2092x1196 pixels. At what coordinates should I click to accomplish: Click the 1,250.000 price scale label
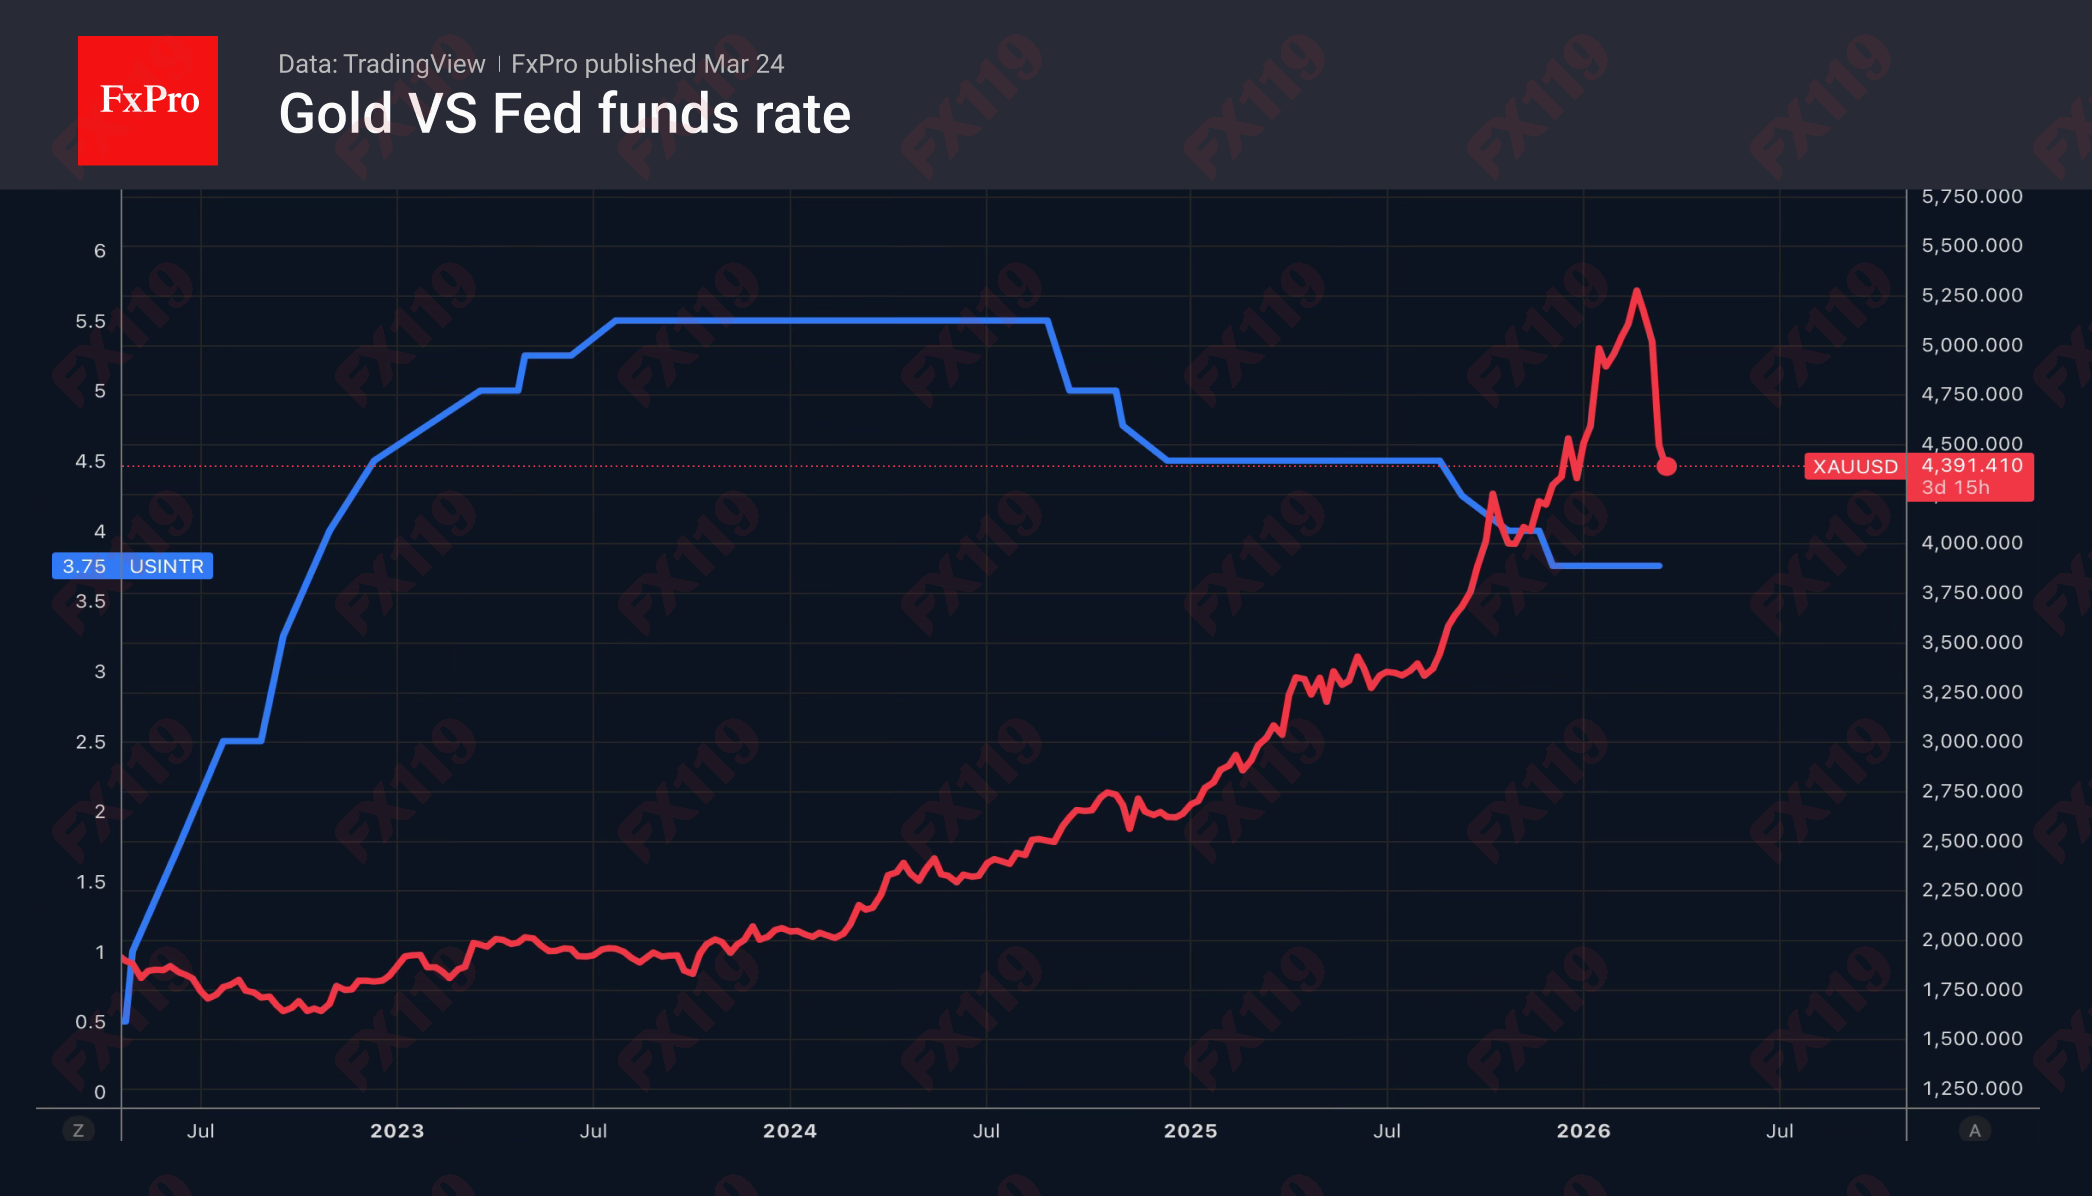(x=1971, y=1088)
